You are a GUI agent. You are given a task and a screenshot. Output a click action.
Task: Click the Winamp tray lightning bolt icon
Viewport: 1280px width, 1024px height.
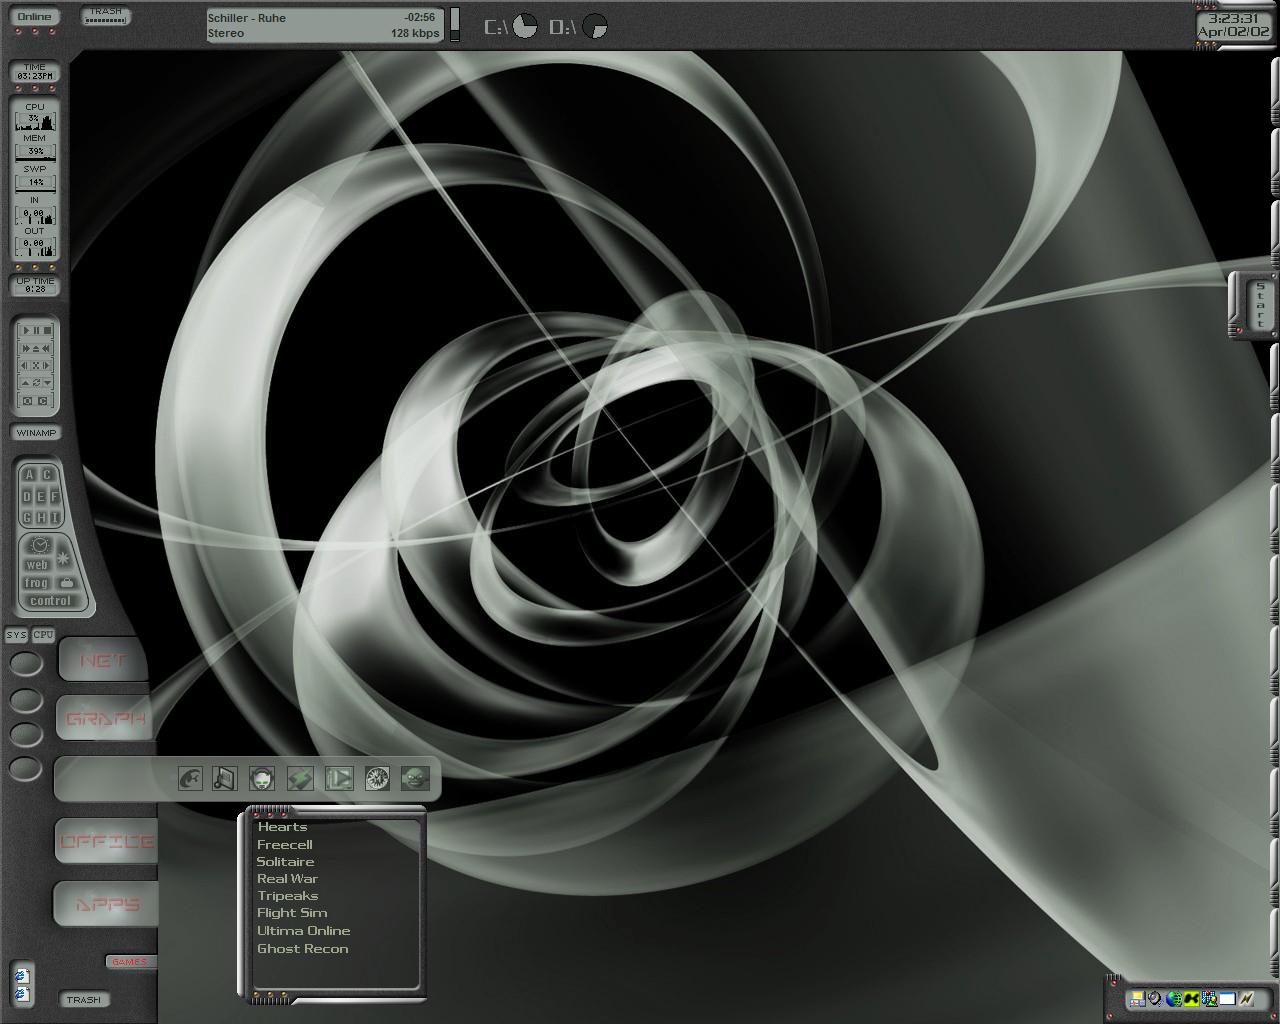tap(1247, 999)
